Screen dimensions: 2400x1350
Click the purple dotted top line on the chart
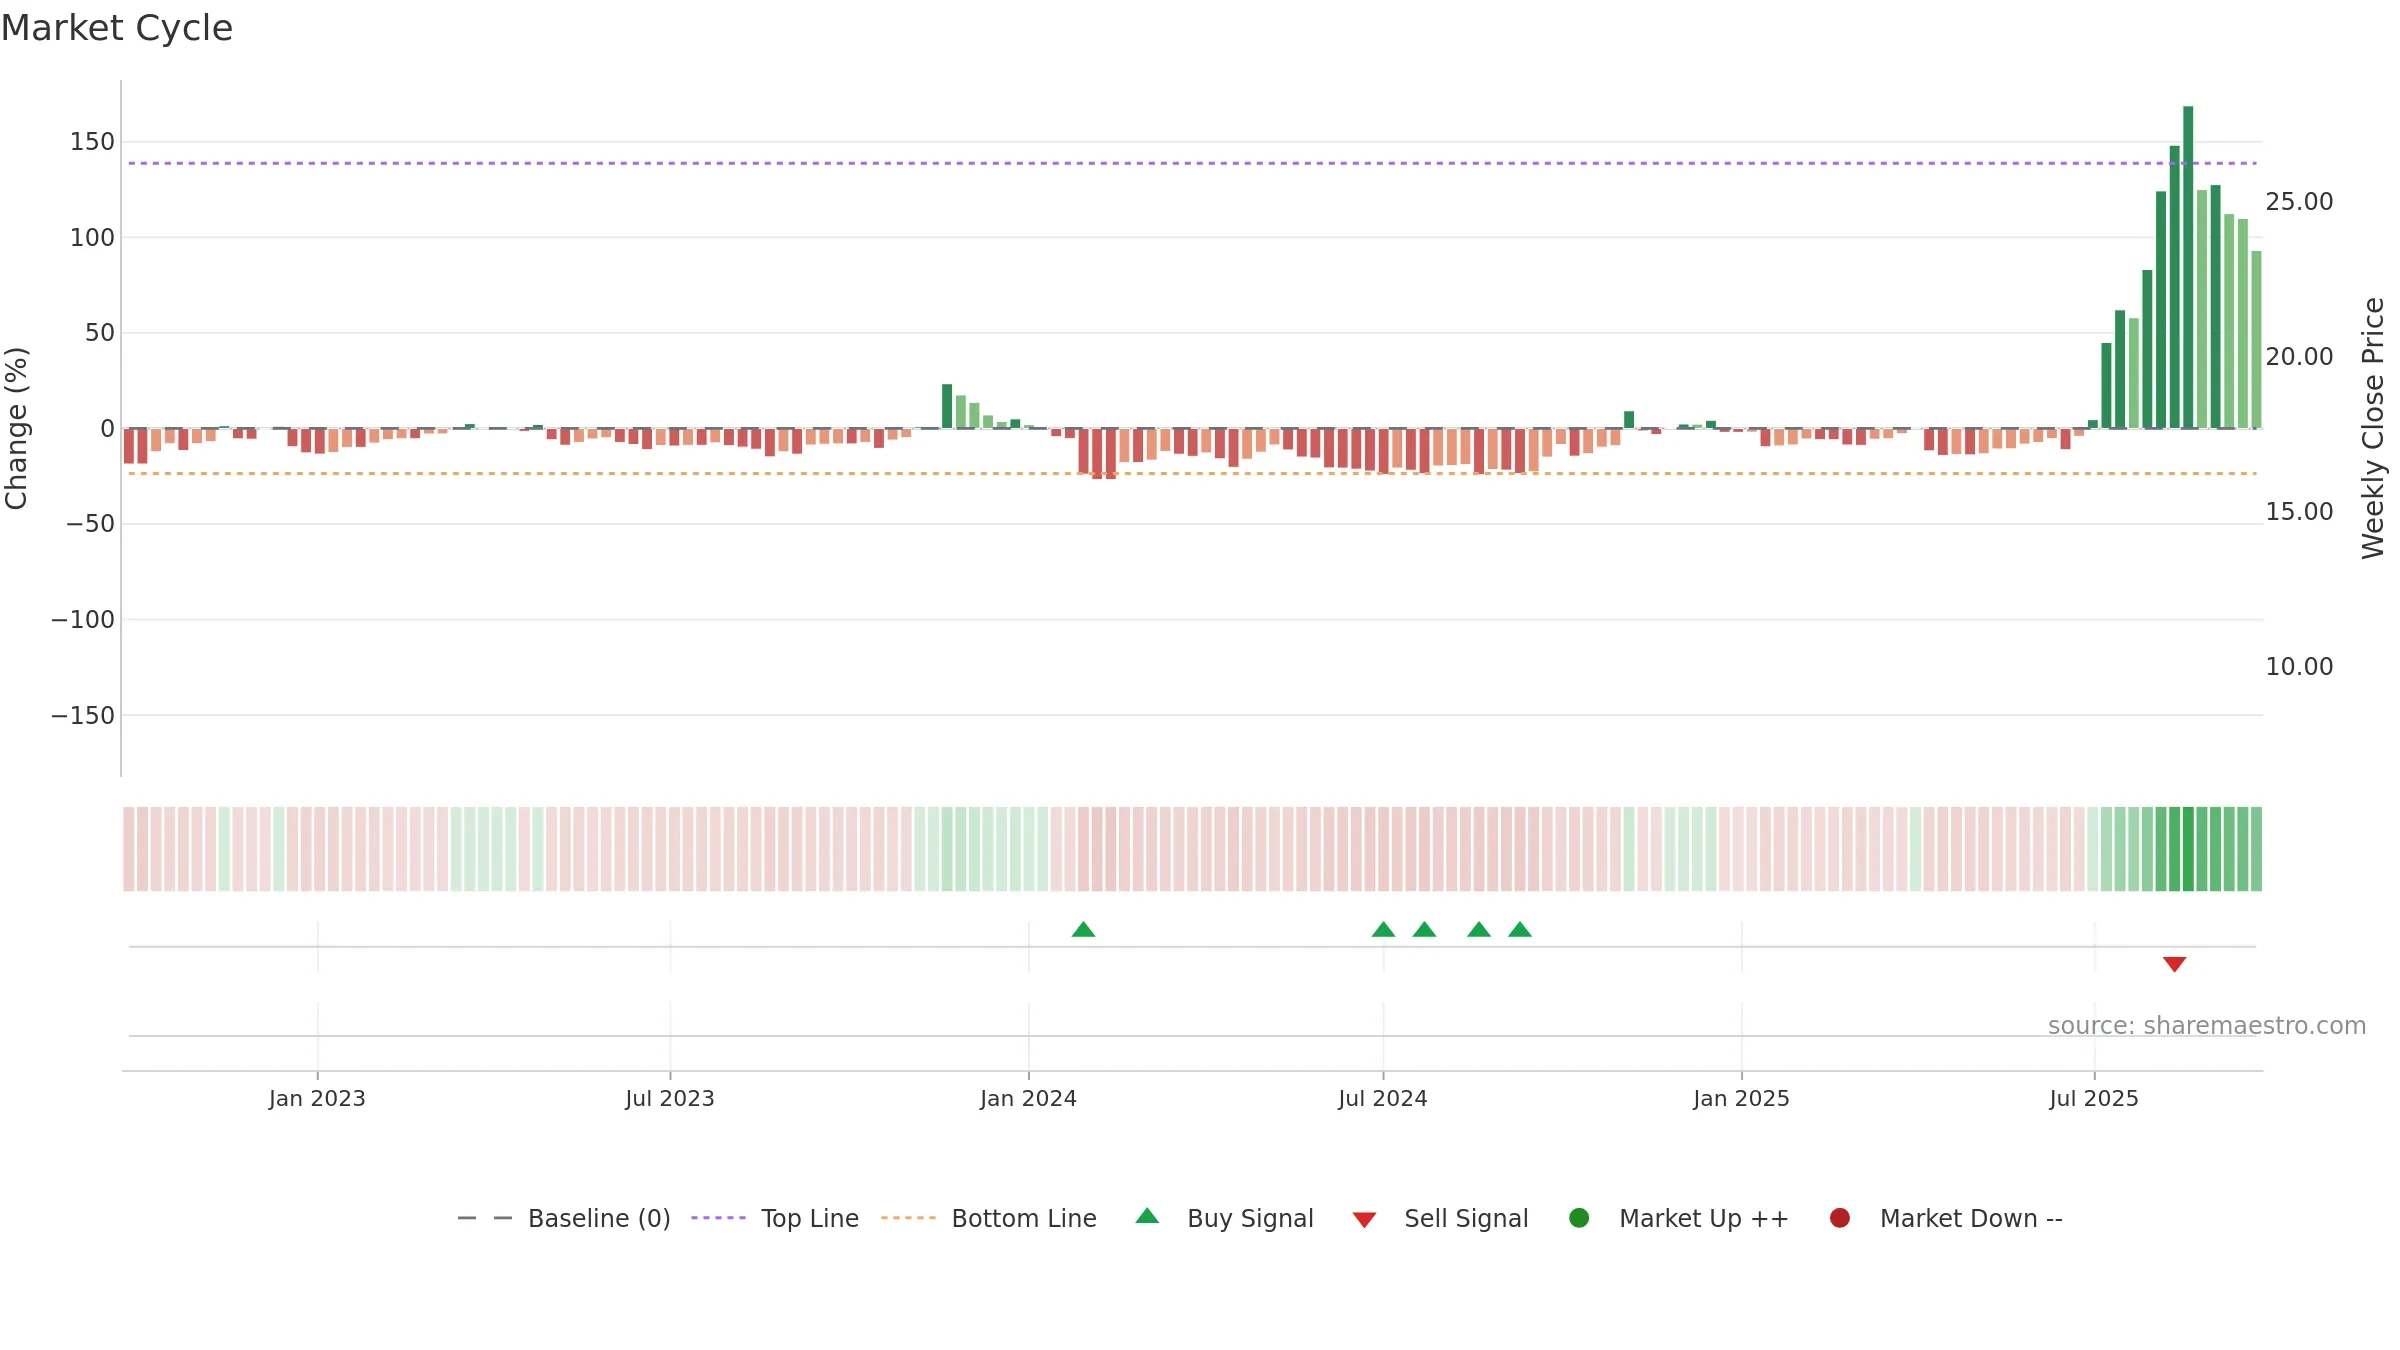pos(1192,163)
